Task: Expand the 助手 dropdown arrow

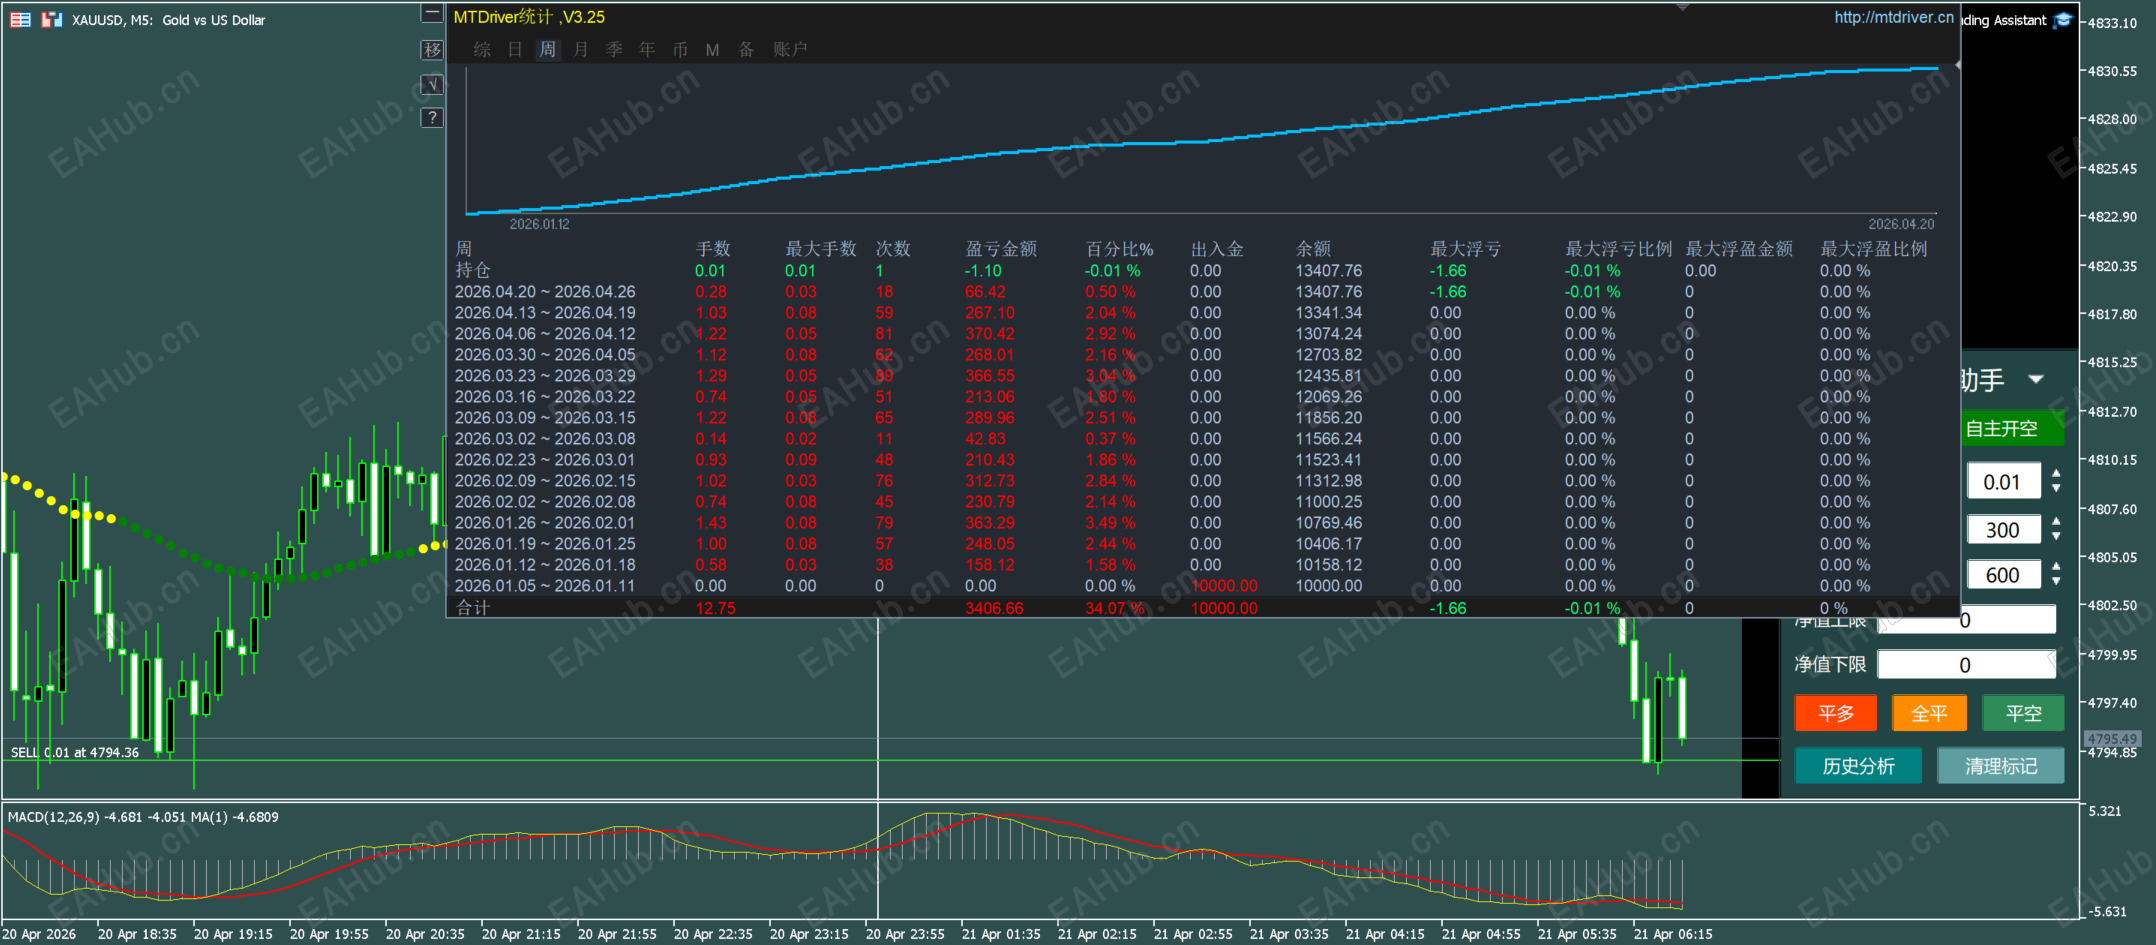Action: (x=2036, y=380)
